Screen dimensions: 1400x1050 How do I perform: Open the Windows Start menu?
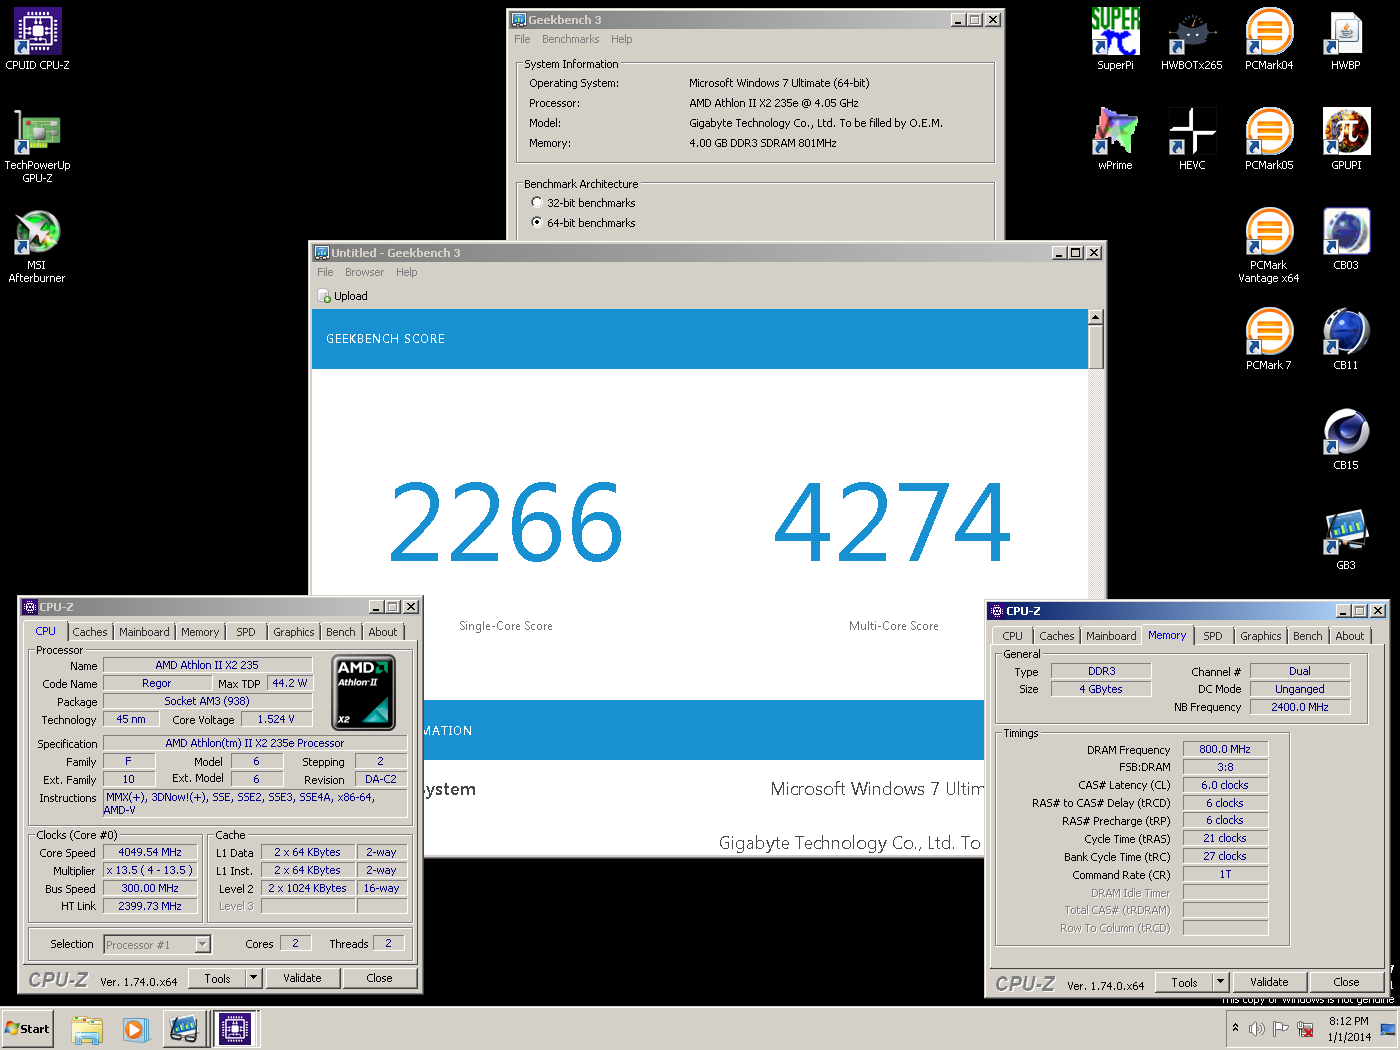(x=27, y=1029)
